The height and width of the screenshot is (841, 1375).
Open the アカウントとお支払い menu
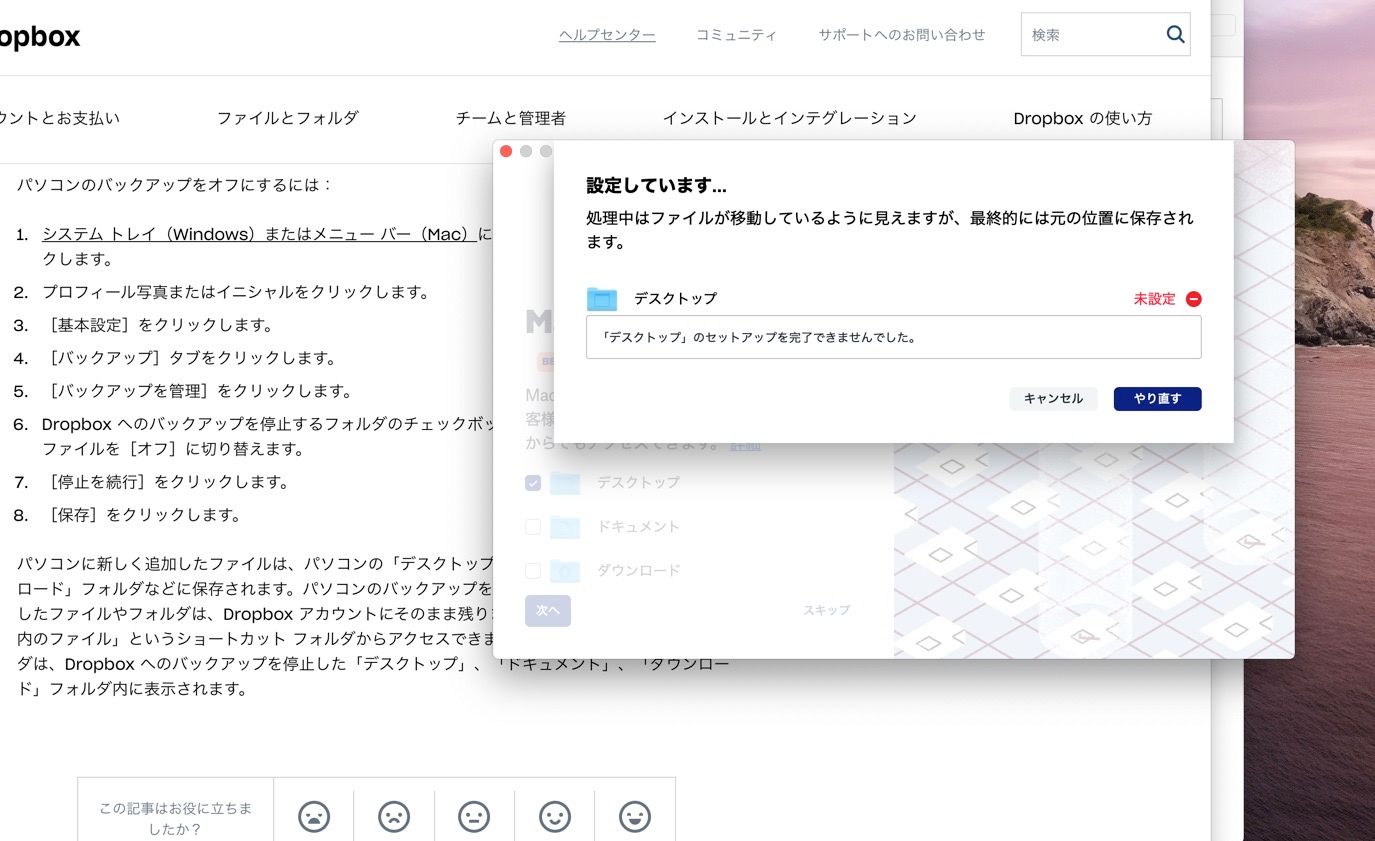pyautogui.click(x=59, y=118)
